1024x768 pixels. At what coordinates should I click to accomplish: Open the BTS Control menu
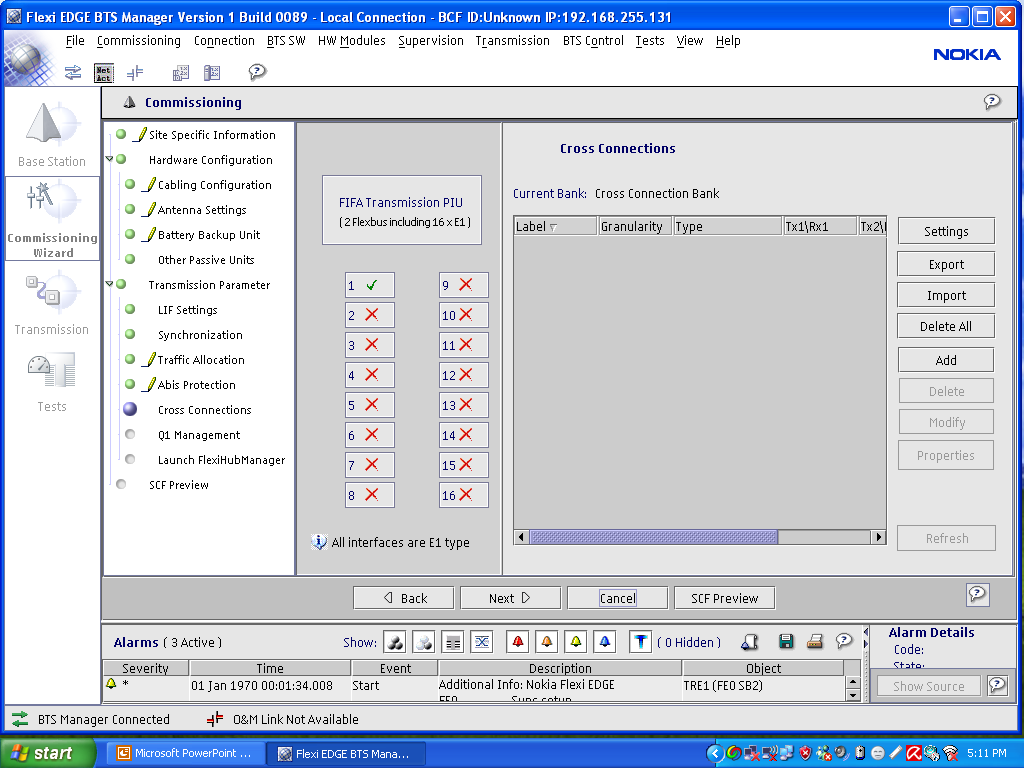tap(593, 41)
